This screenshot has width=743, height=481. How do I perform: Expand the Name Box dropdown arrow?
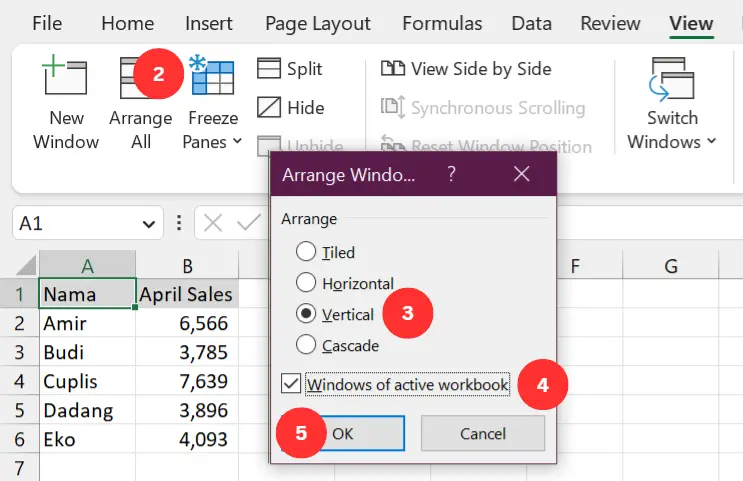tap(149, 223)
